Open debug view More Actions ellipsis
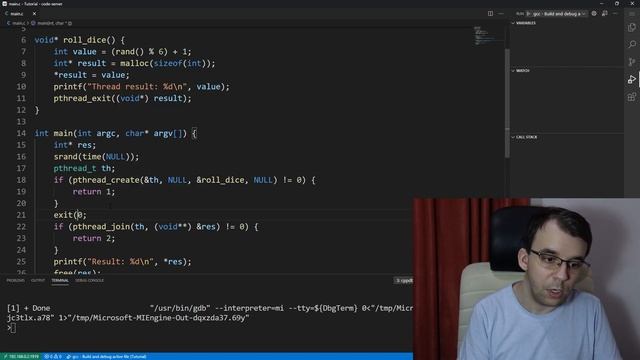Screen dimensions: 640x360 coord(615,13)
